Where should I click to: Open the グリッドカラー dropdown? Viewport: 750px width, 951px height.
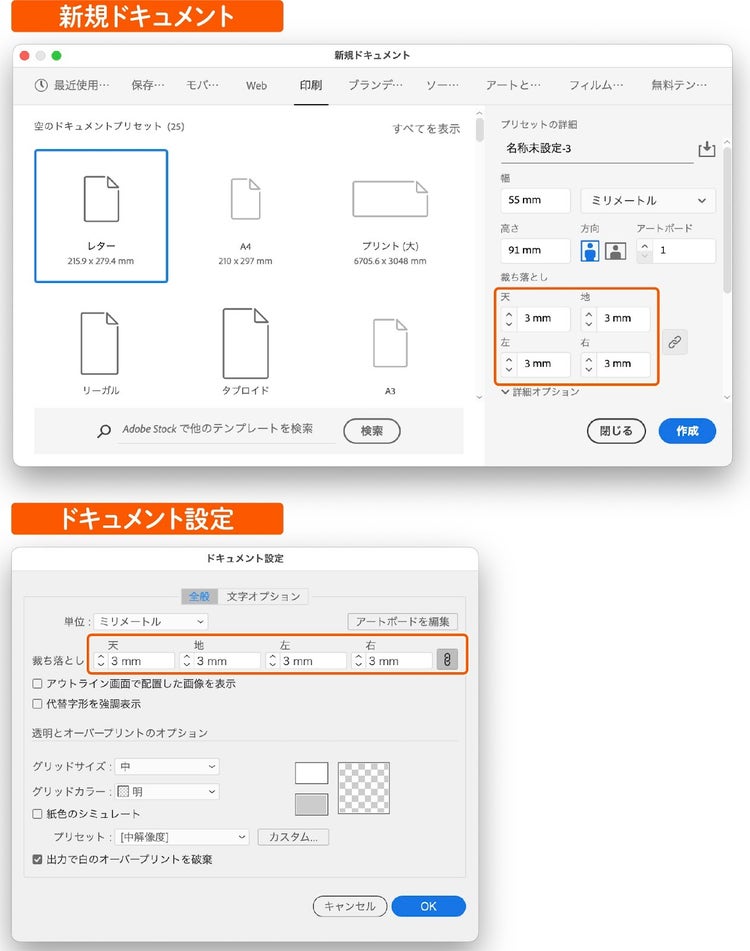tap(168, 791)
